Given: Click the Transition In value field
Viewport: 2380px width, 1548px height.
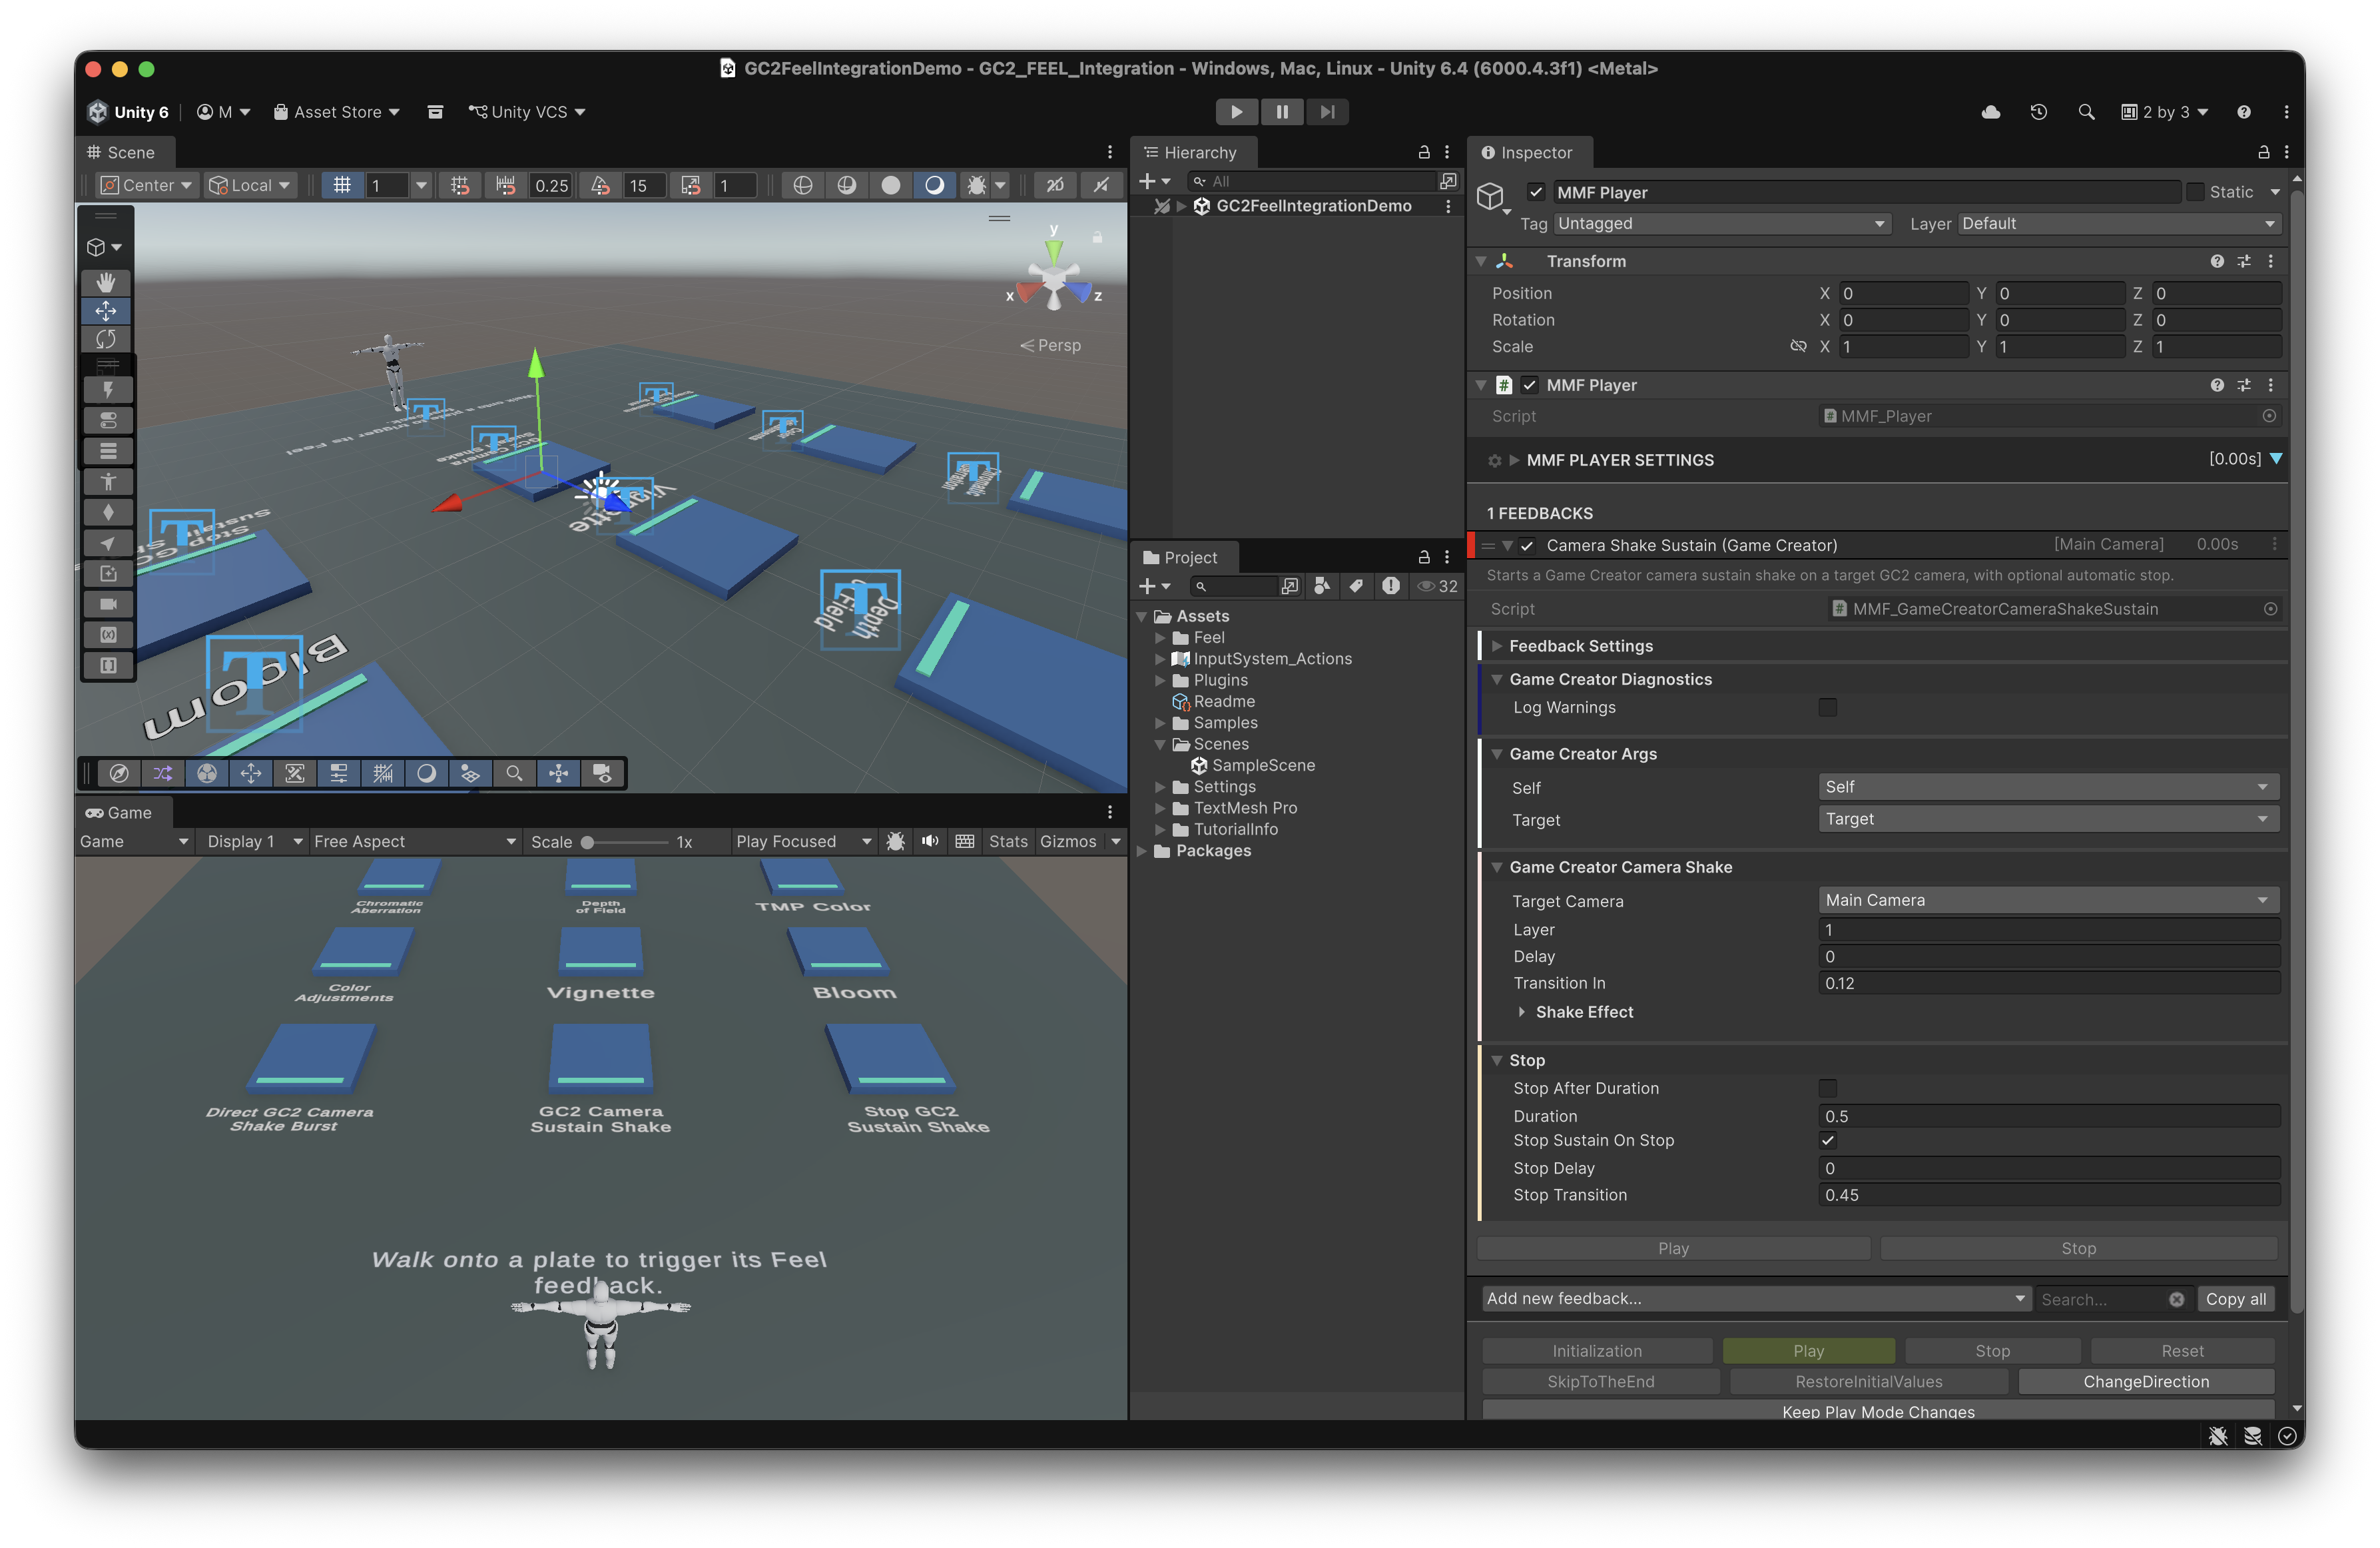Looking at the screenshot, I should [x=2048, y=983].
